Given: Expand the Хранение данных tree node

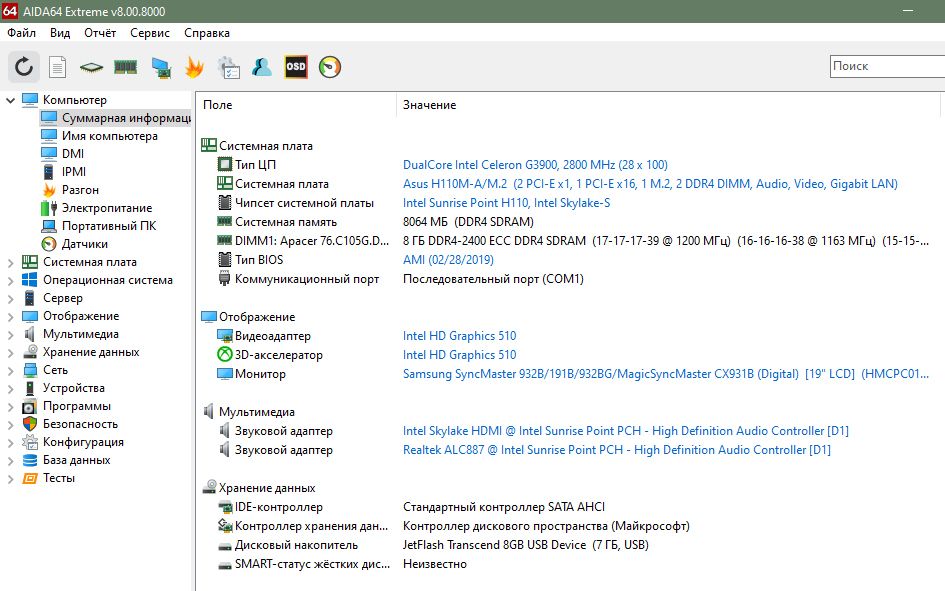Looking at the screenshot, I should click(10, 353).
